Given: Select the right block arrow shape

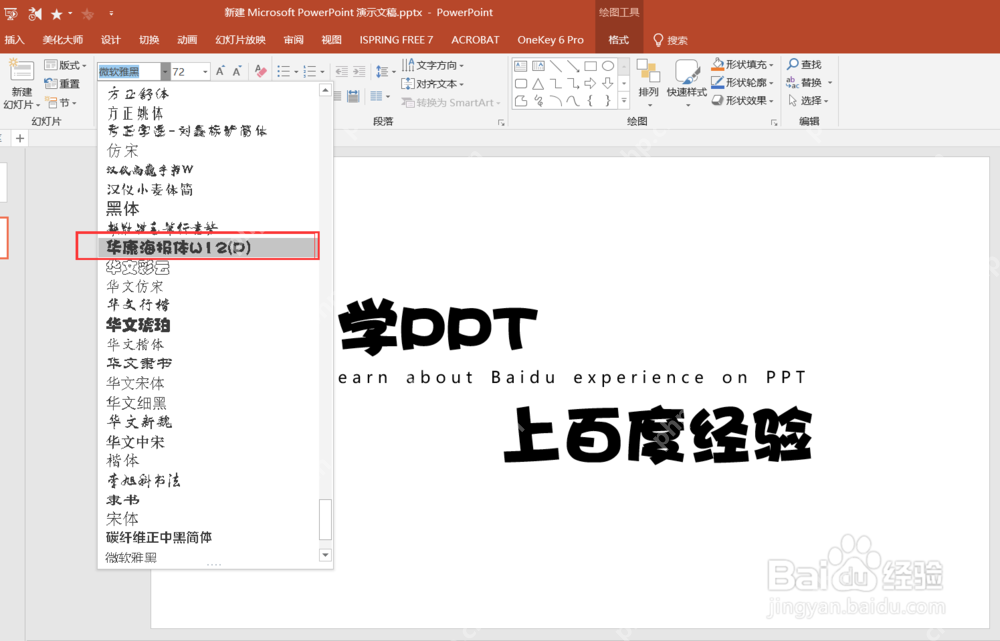Looking at the screenshot, I should pos(591,84).
